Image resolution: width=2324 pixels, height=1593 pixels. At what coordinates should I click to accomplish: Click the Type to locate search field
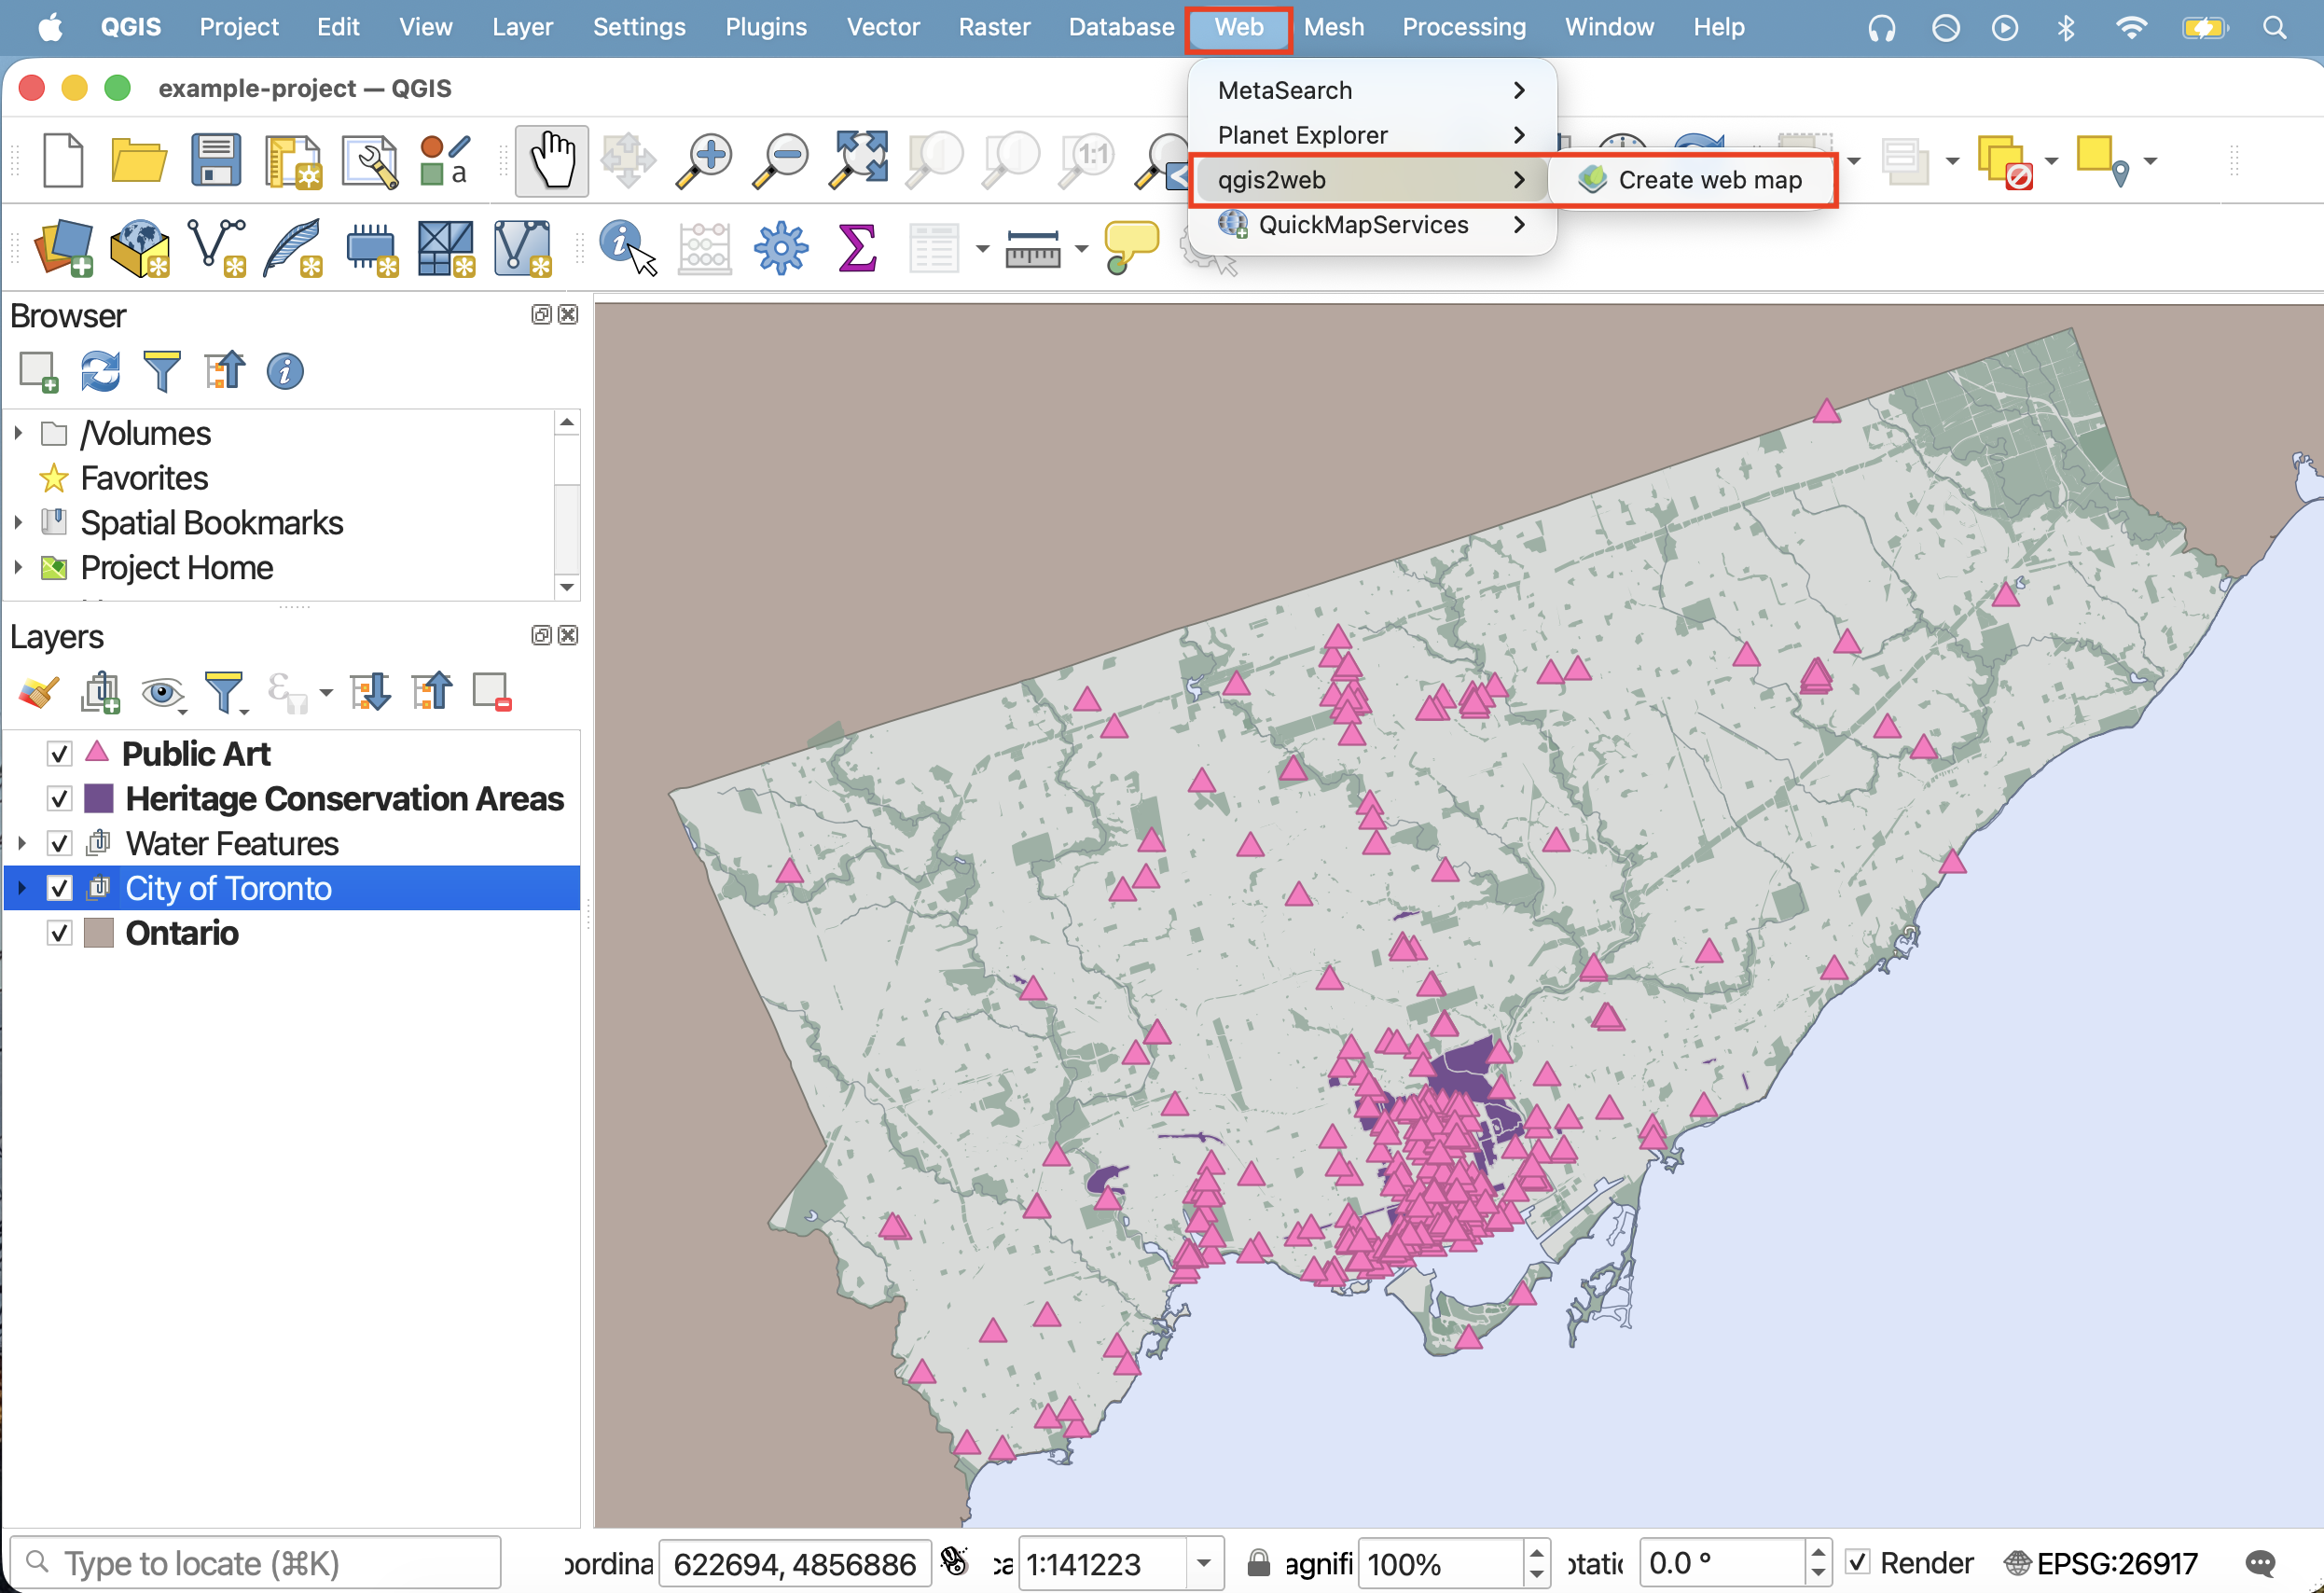pyautogui.click(x=256, y=1563)
